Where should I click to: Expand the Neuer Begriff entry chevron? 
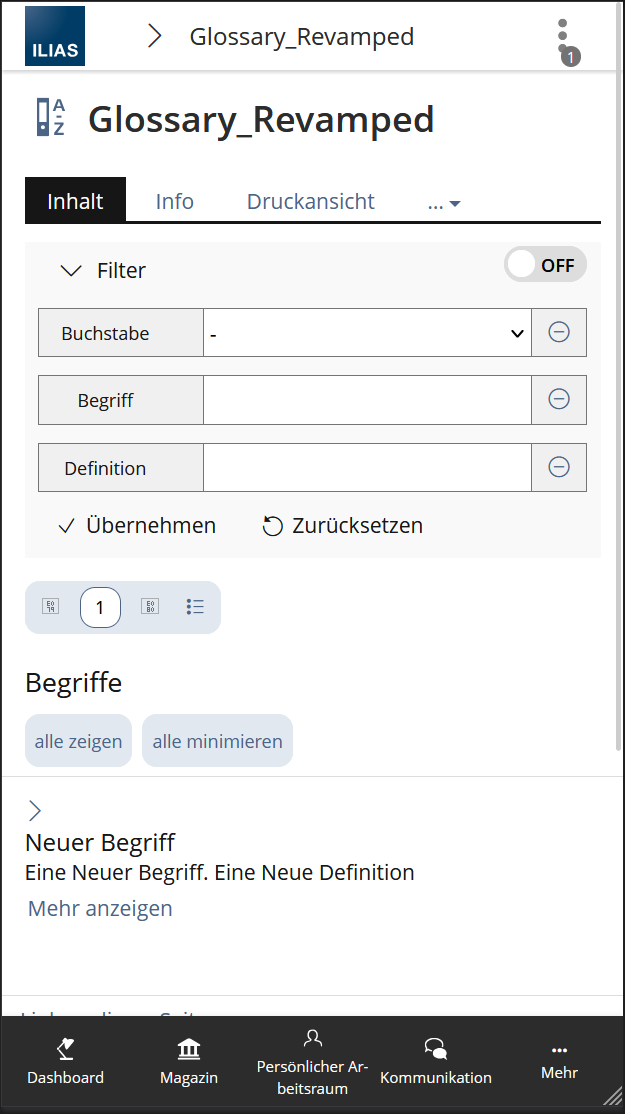[x=35, y=810]
